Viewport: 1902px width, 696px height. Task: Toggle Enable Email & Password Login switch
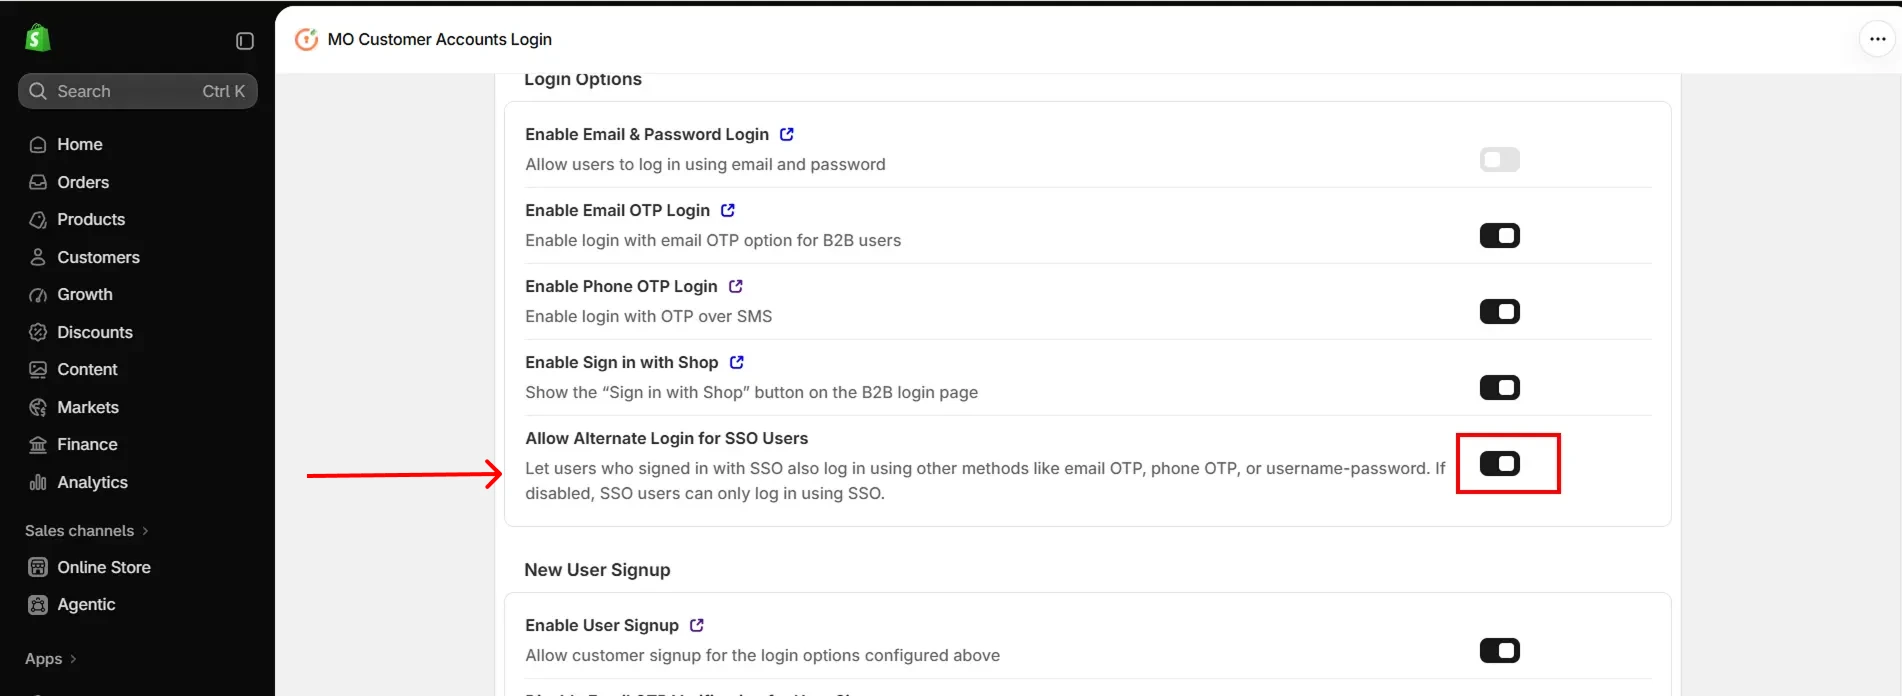tap(1499, 160)
